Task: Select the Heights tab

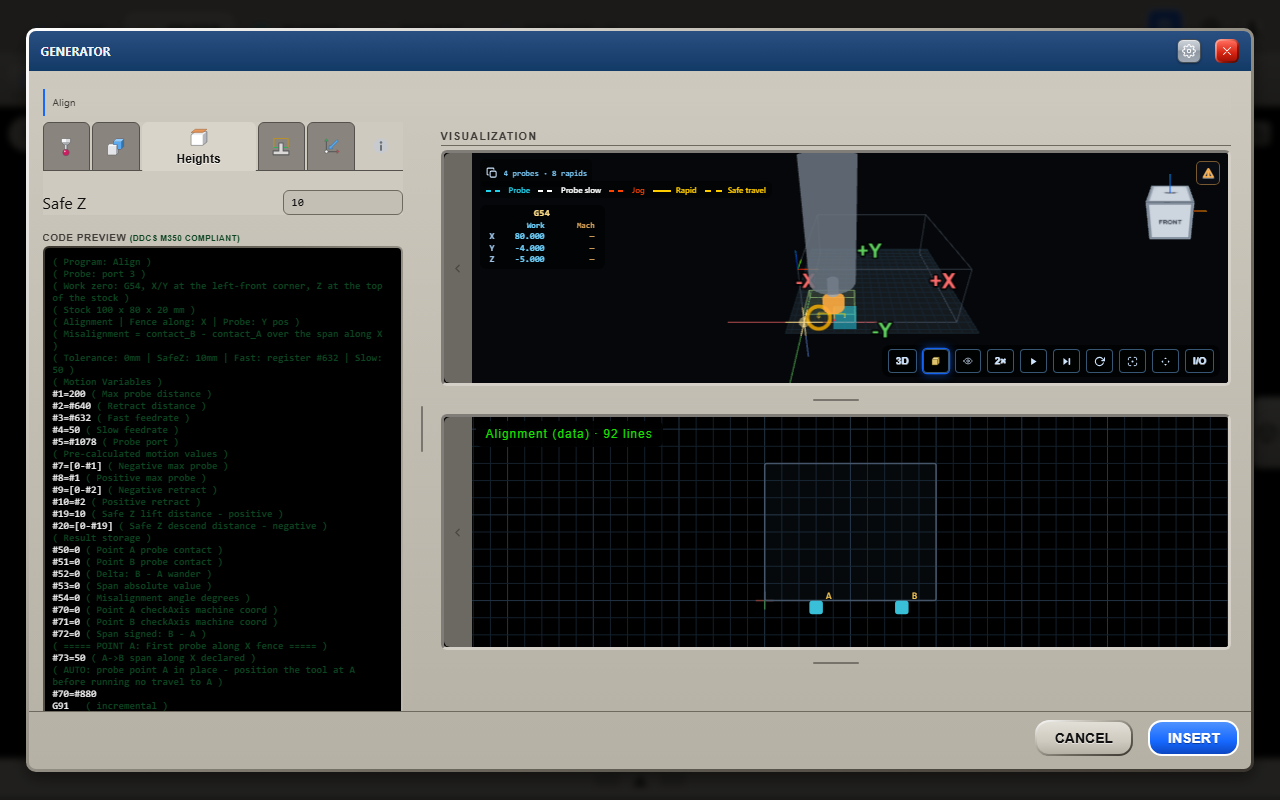Action: pyautogui.click(x=198, y=146)
